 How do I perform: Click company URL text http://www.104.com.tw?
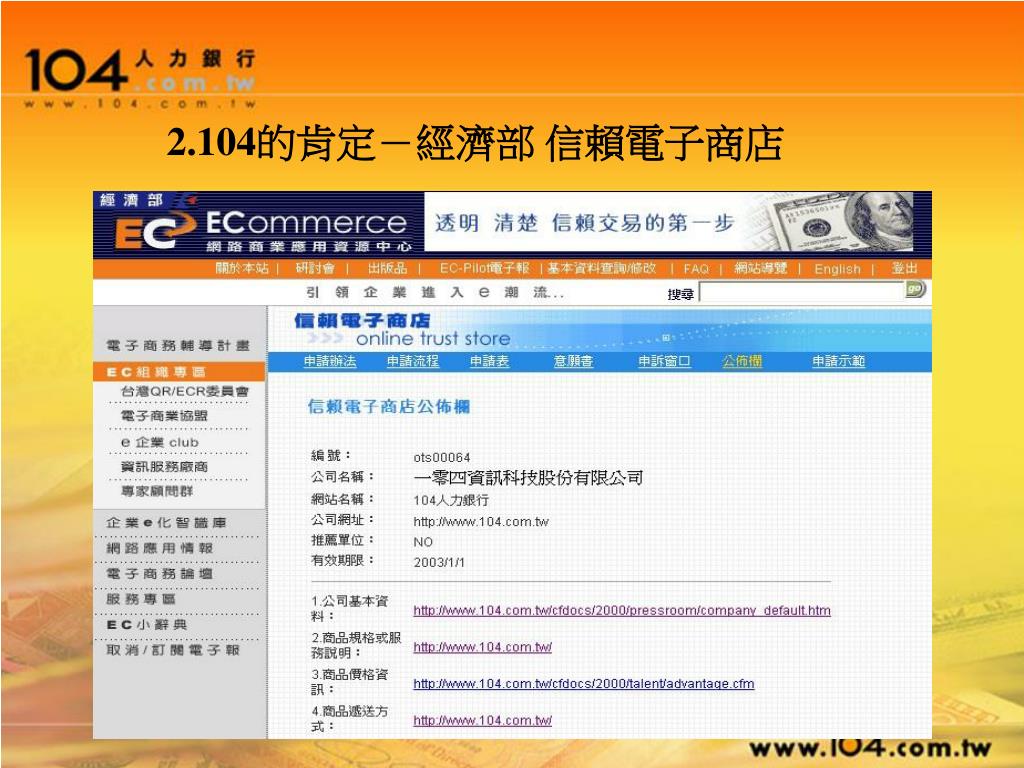point(481,522)
